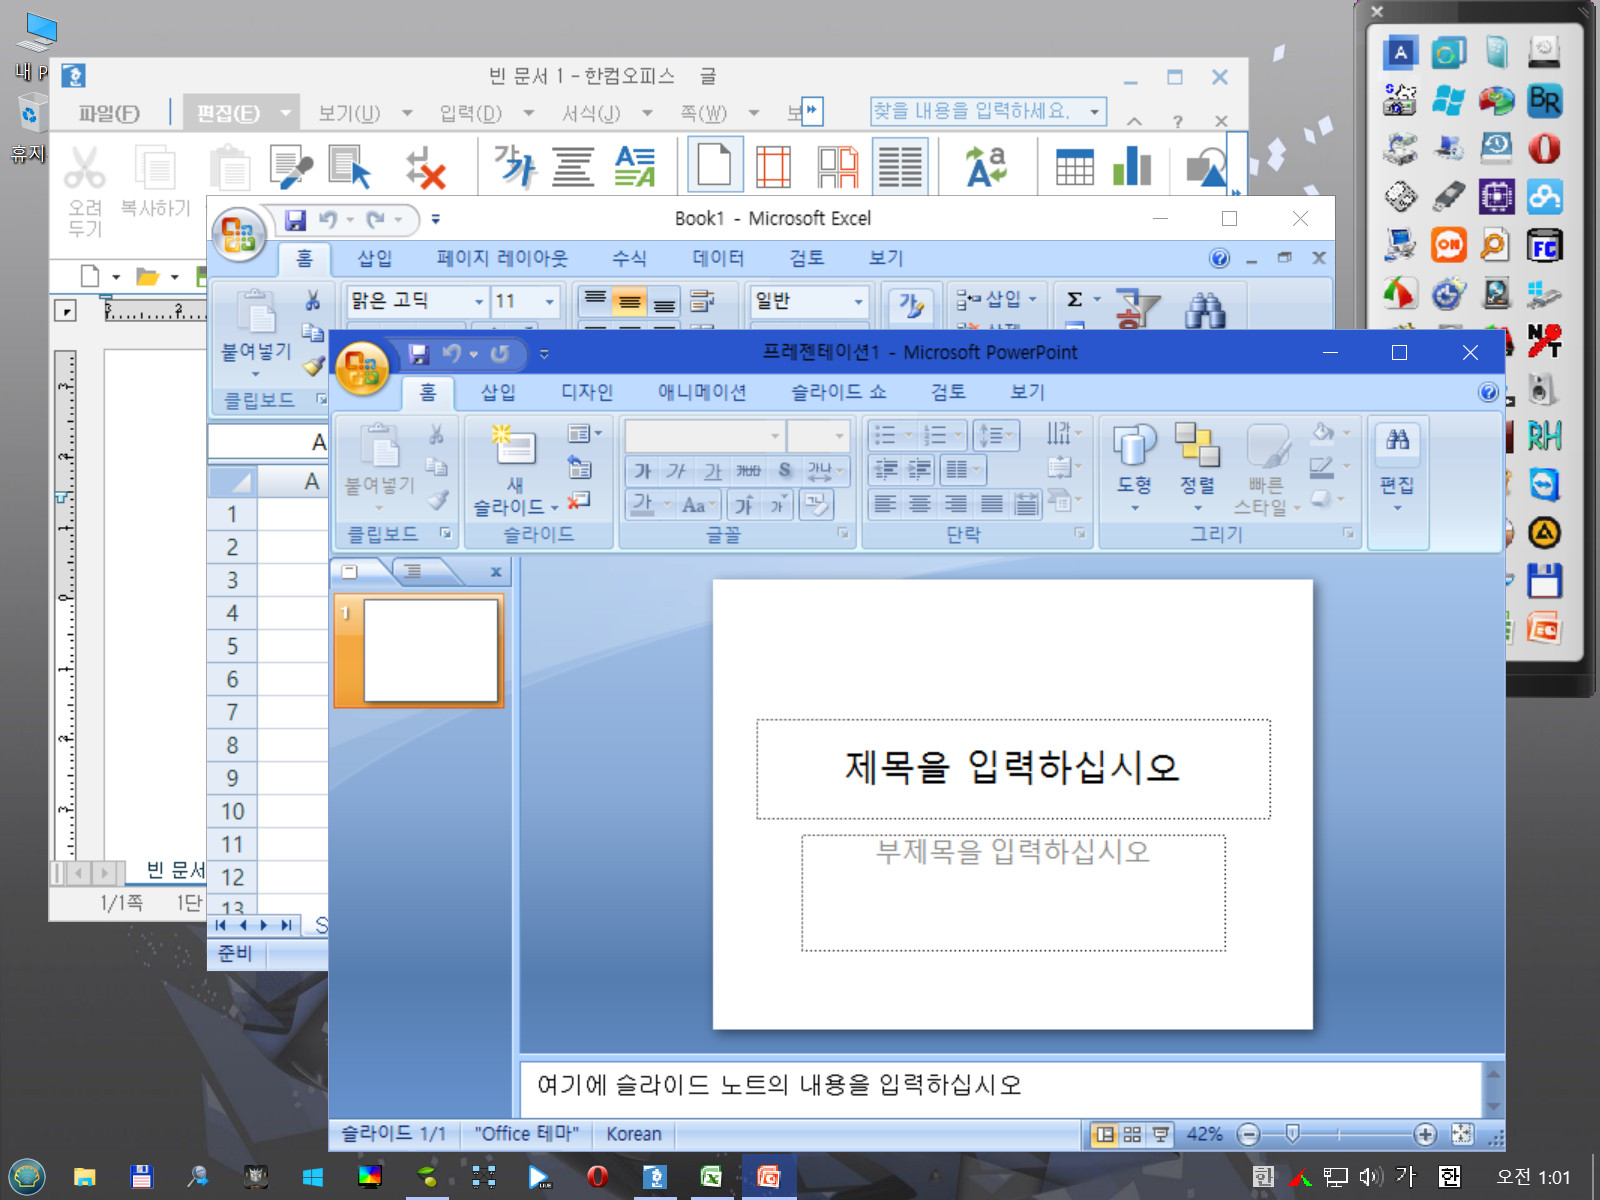
Task: Open Hancom File (파일) menu
Action: point(110,113)
